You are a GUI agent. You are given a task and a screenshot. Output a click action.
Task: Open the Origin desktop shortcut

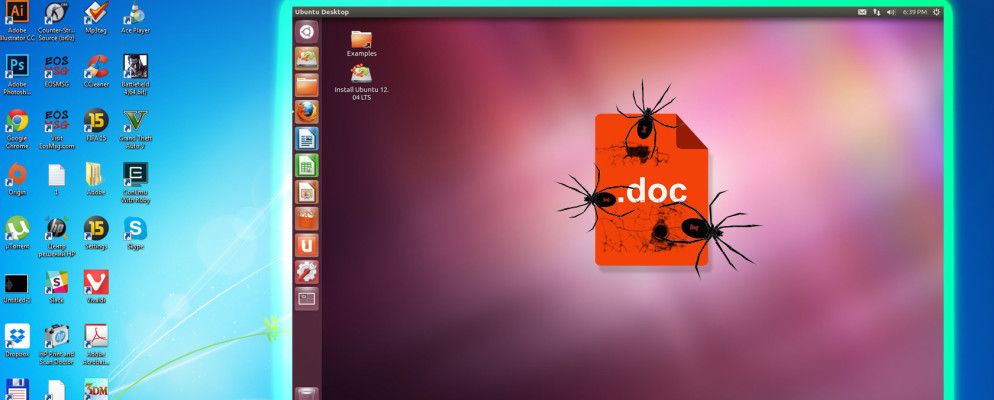pos(17,179)
